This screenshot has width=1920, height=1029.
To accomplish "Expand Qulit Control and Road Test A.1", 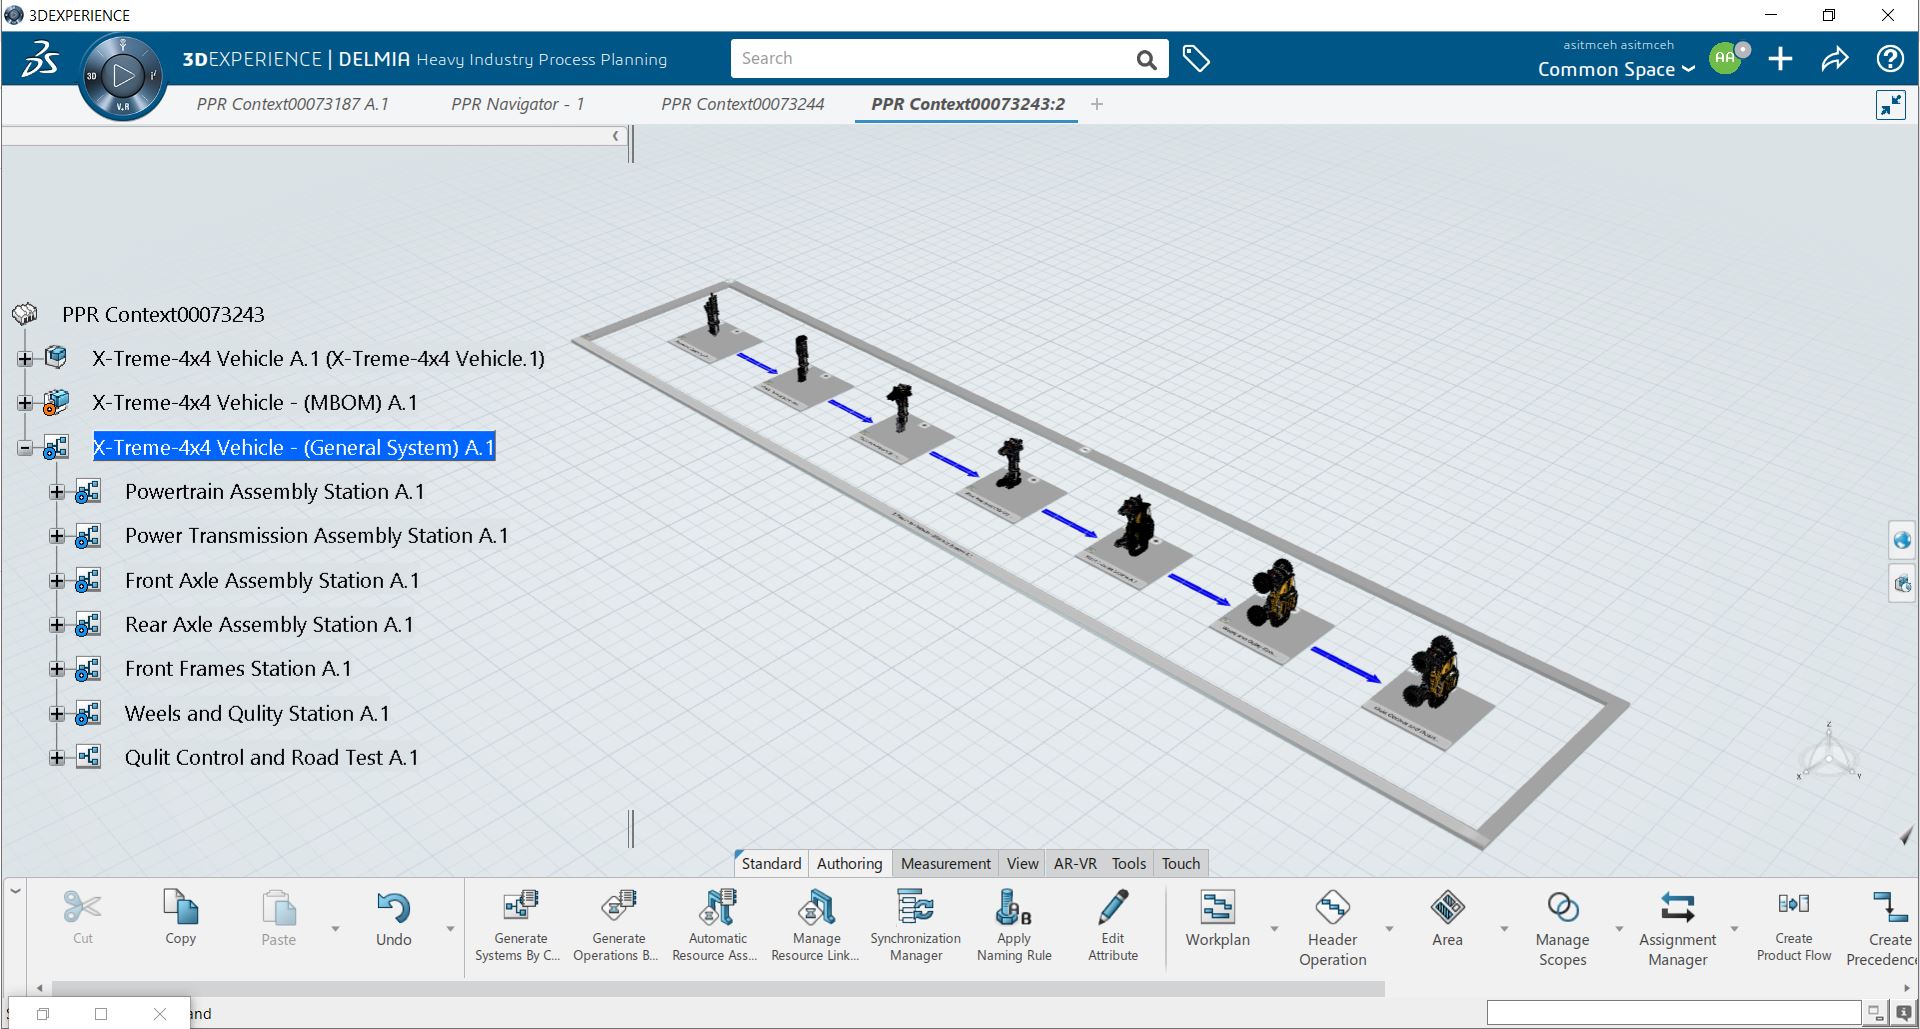I will click(57, 758).
